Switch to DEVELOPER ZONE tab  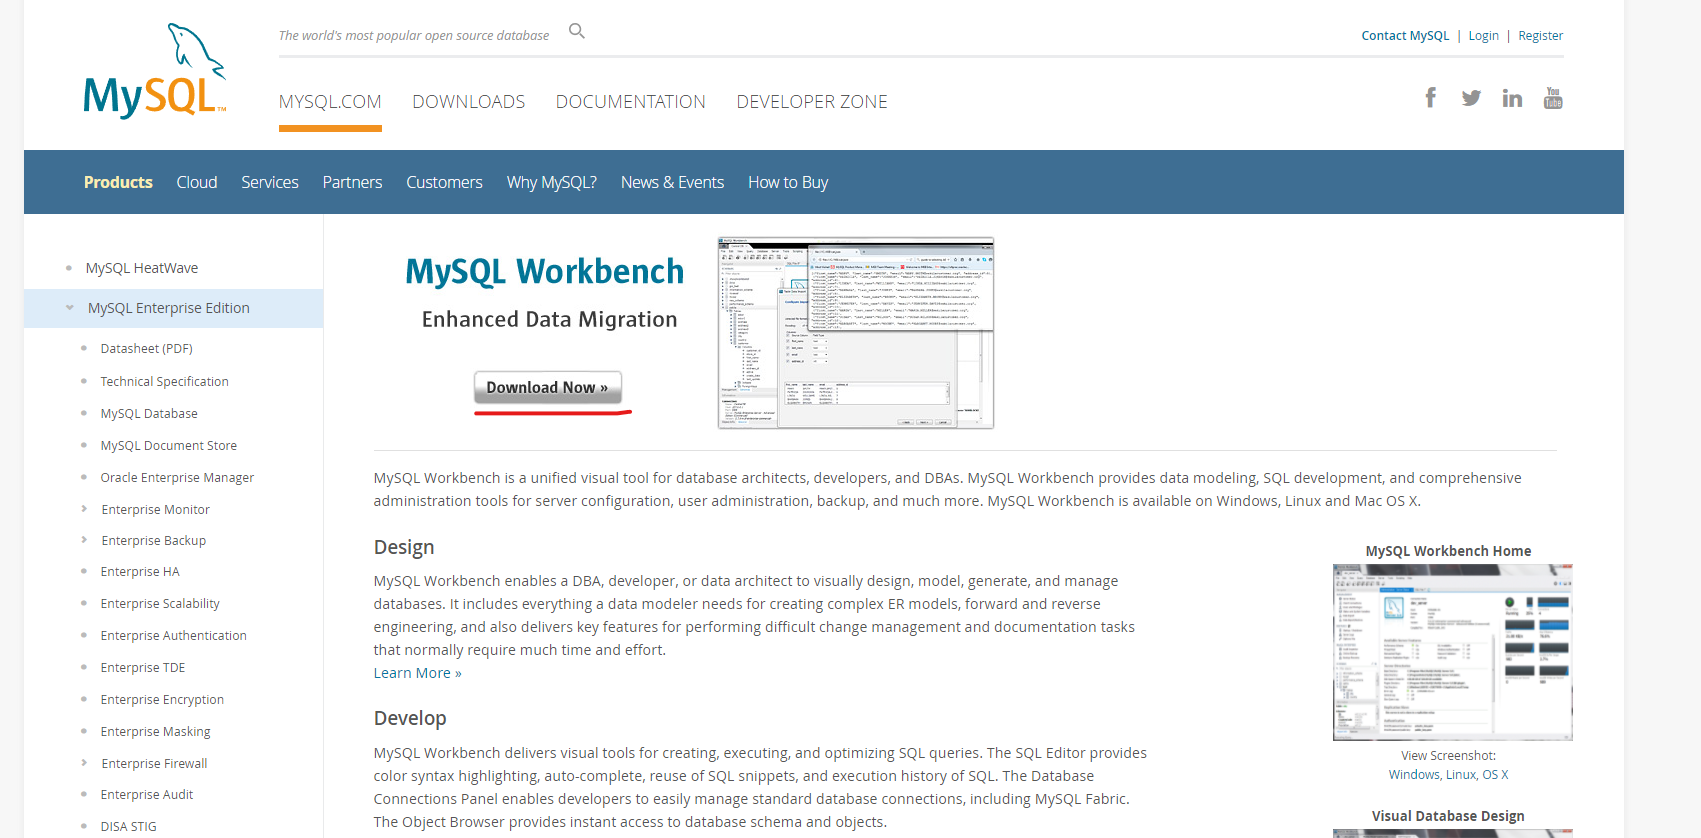click(812, 102)
